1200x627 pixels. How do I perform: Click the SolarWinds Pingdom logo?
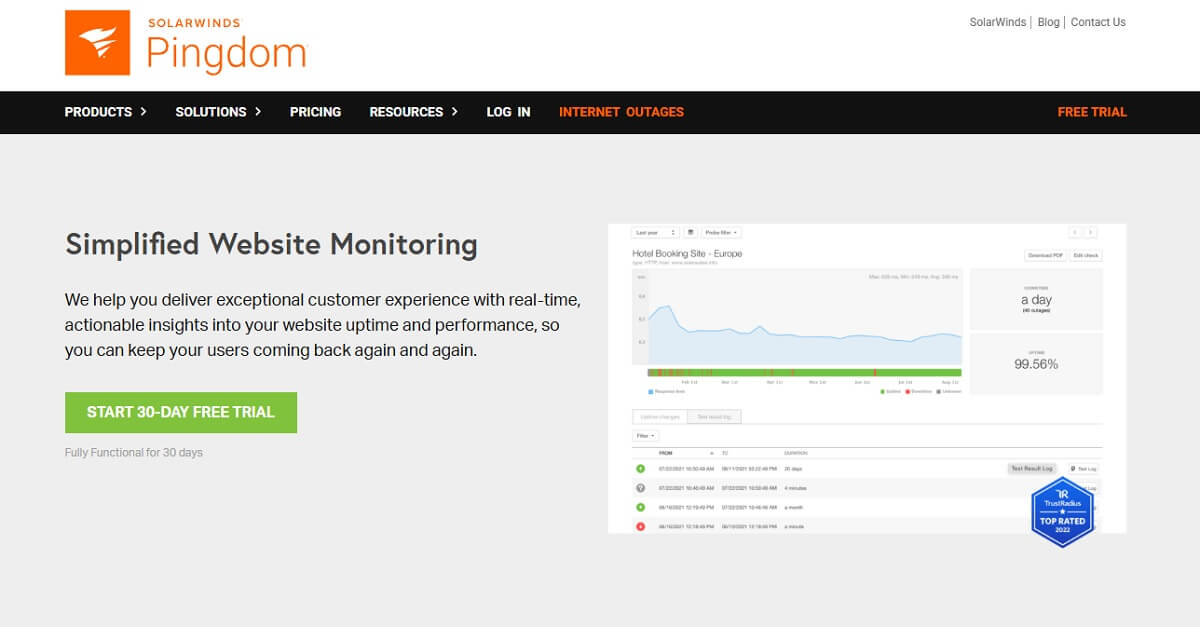185,43
